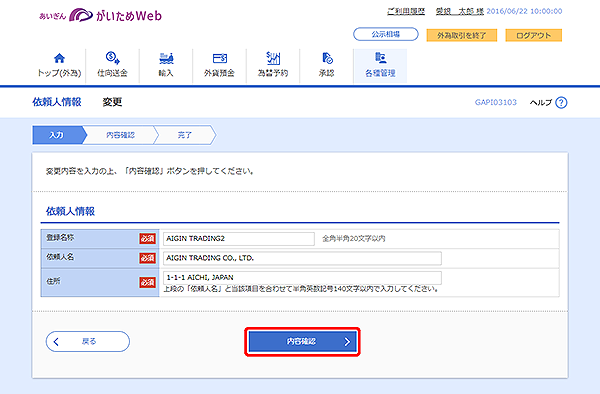Open the 輸入 import ship icon
Image resolution: width=600 pixels, height=394 pixels.
166,59
